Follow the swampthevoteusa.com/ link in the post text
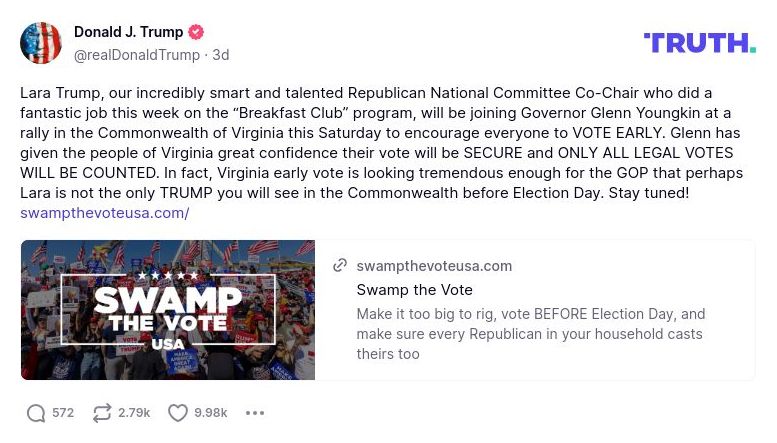 105,213
